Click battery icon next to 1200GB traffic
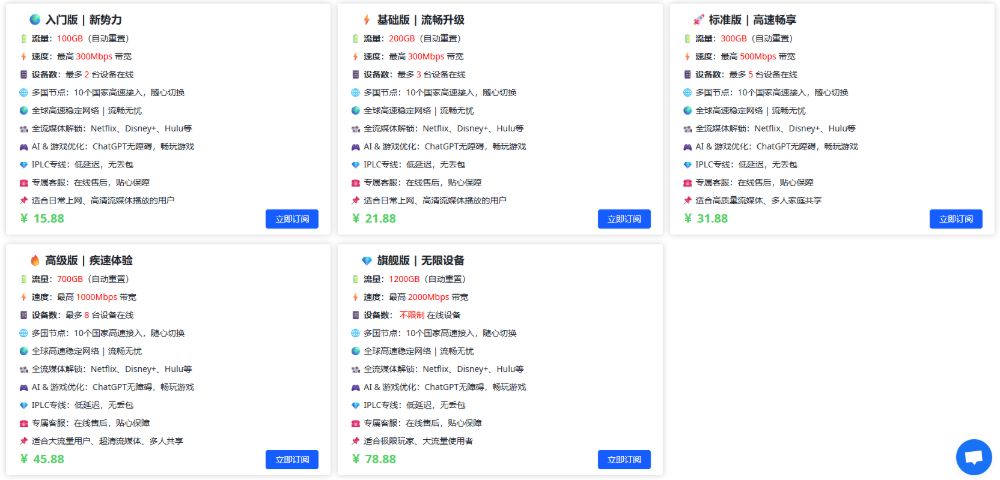Screen dimensions: 1000x480 [x=356, y=279]
